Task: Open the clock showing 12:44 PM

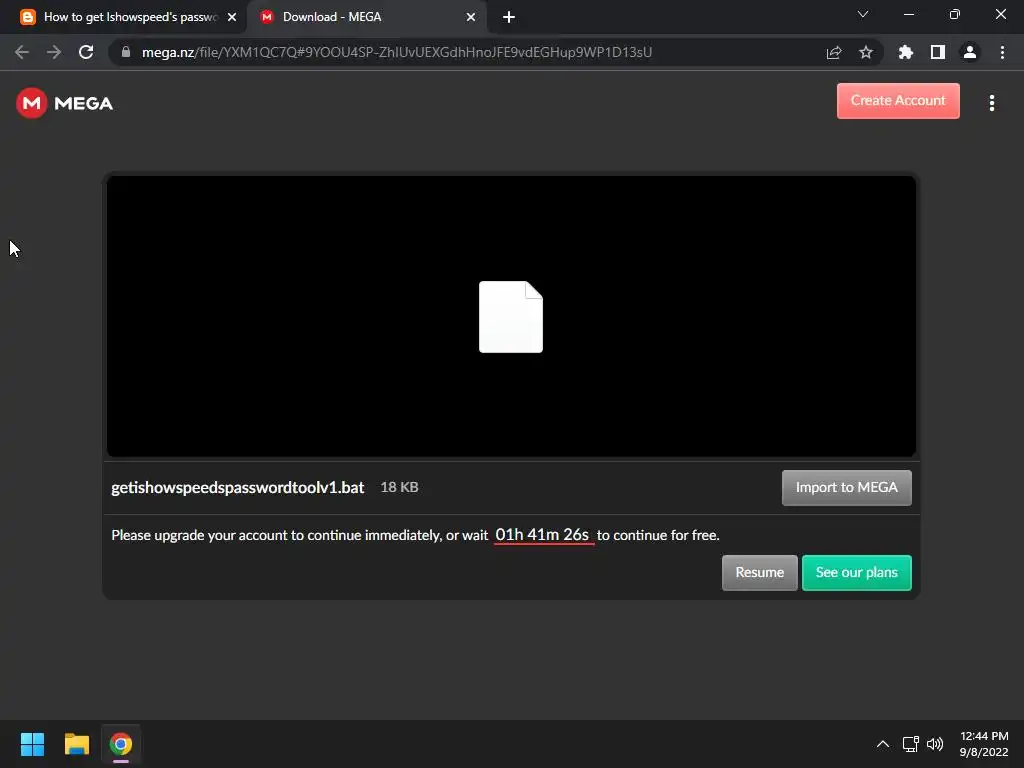Action: (x=984, y=744)
